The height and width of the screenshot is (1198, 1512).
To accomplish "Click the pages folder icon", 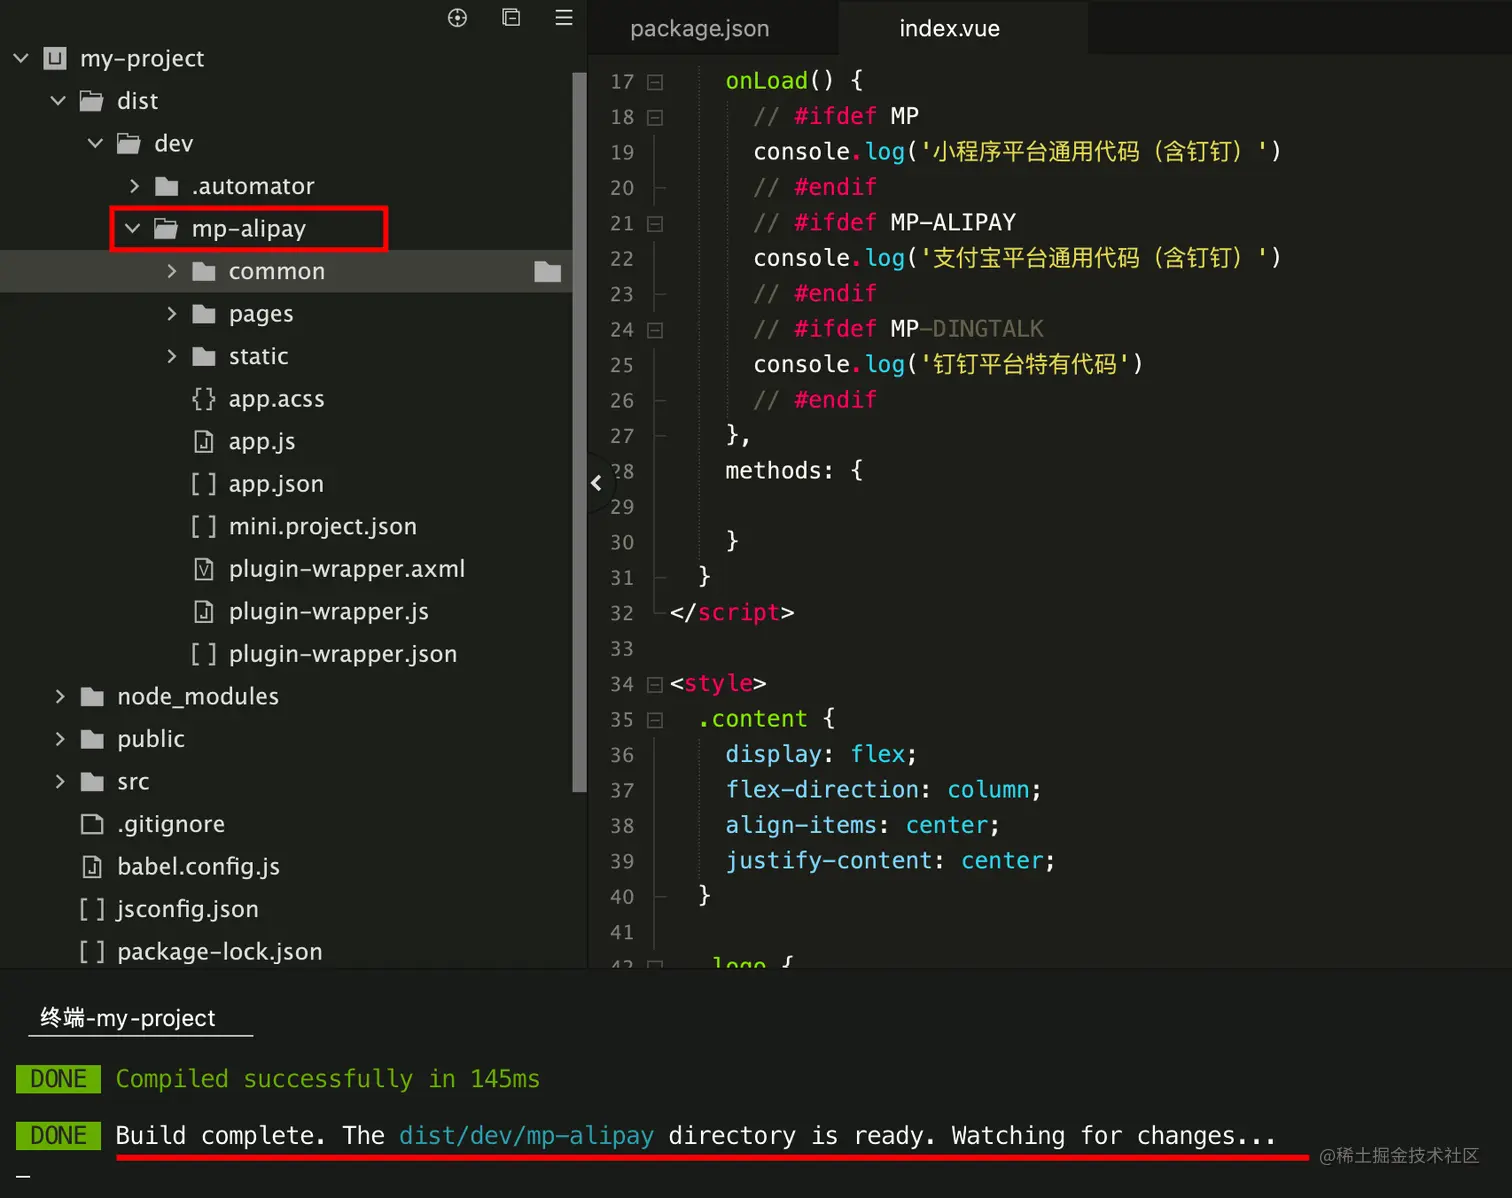I will click(x=204, y=314).
